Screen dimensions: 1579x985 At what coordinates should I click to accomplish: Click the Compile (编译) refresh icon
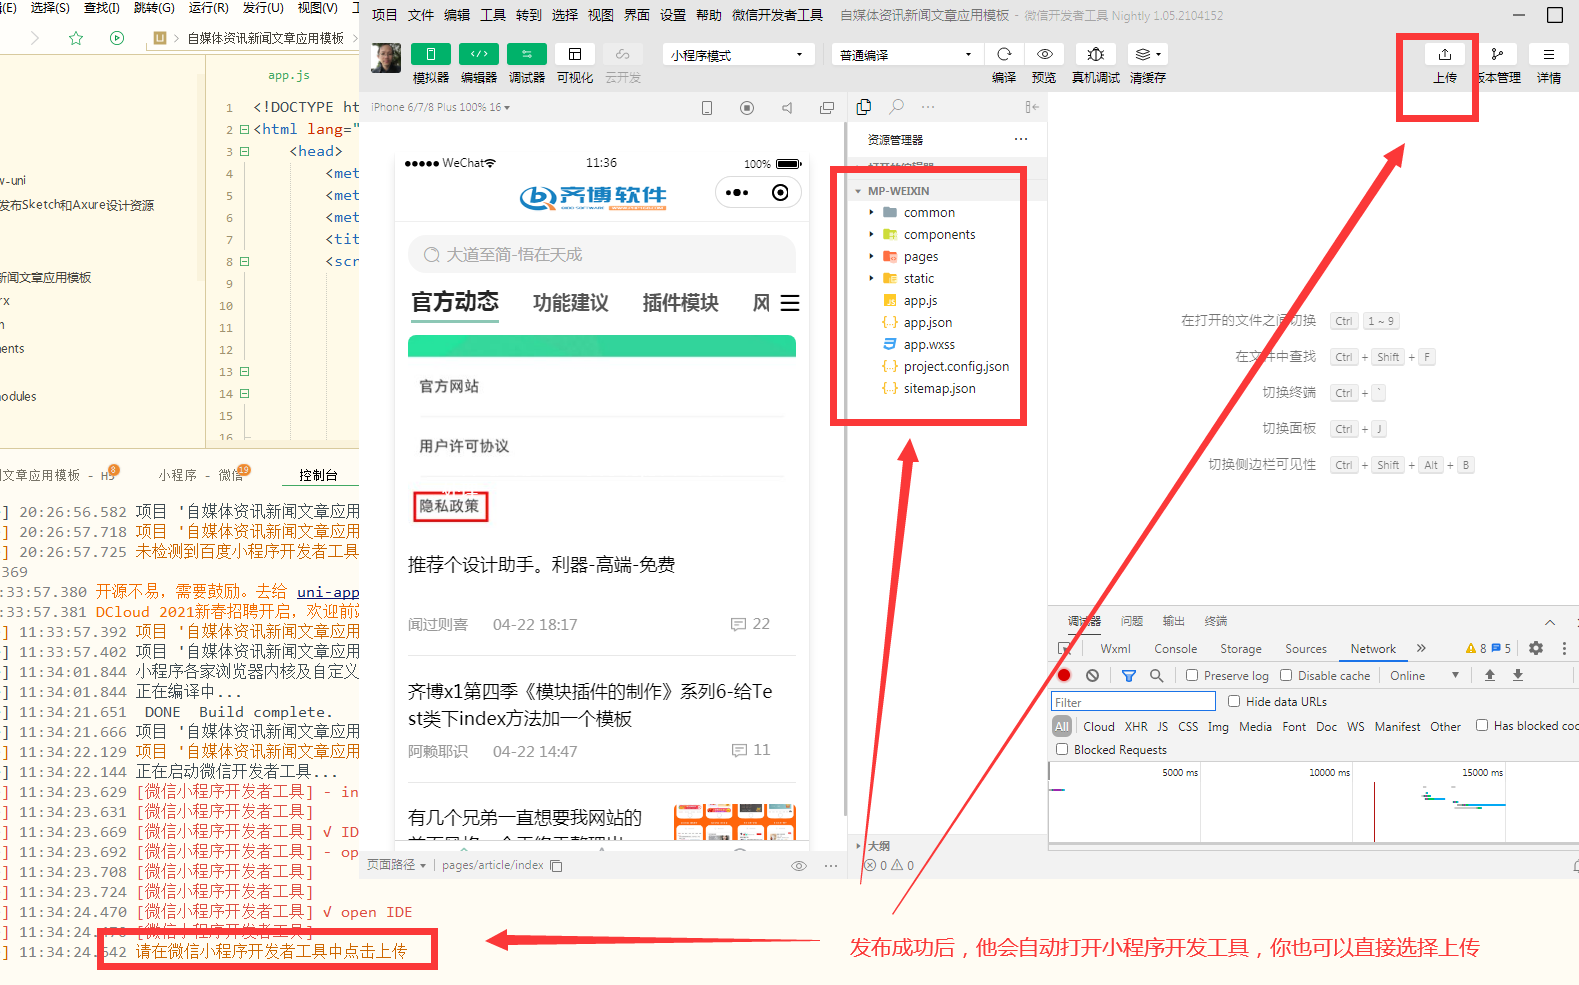click(x=1004, y=54)
